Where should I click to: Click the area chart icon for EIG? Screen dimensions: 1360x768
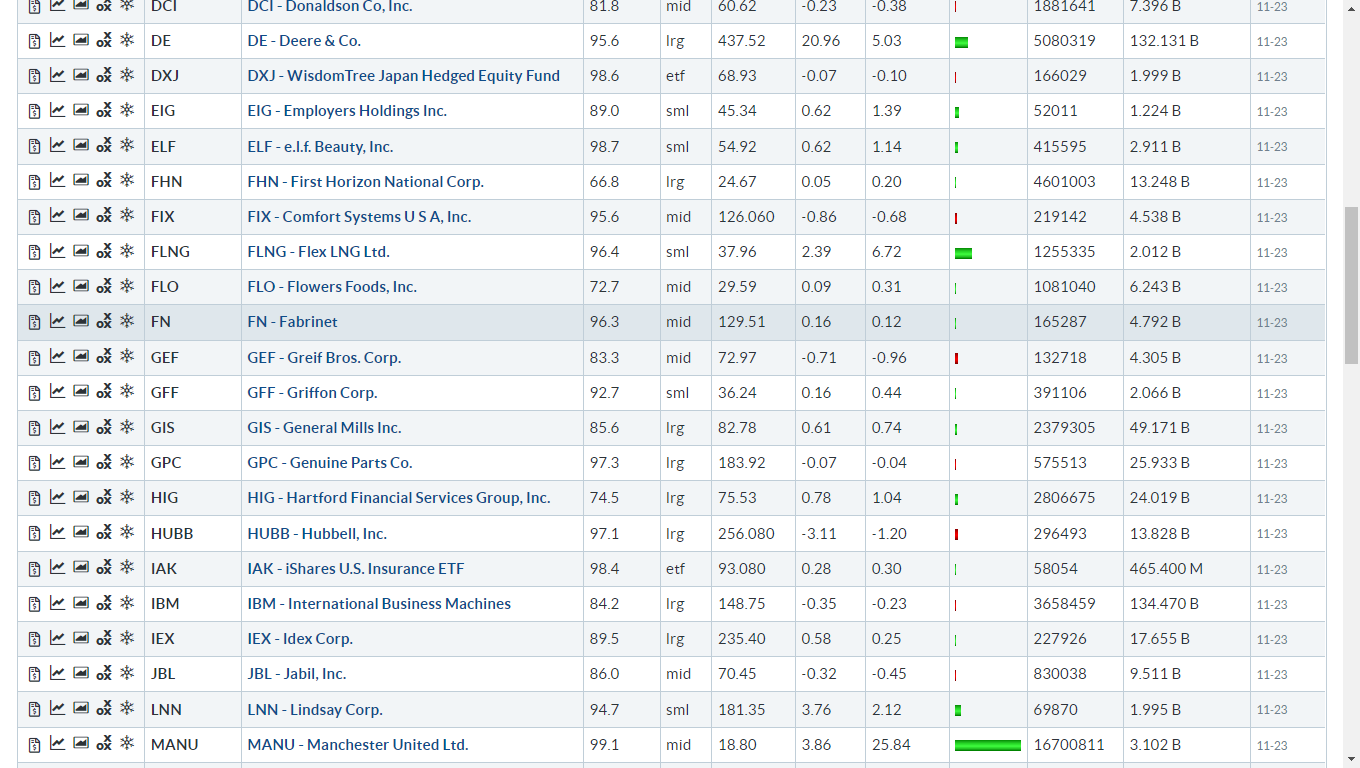(81, 110)
